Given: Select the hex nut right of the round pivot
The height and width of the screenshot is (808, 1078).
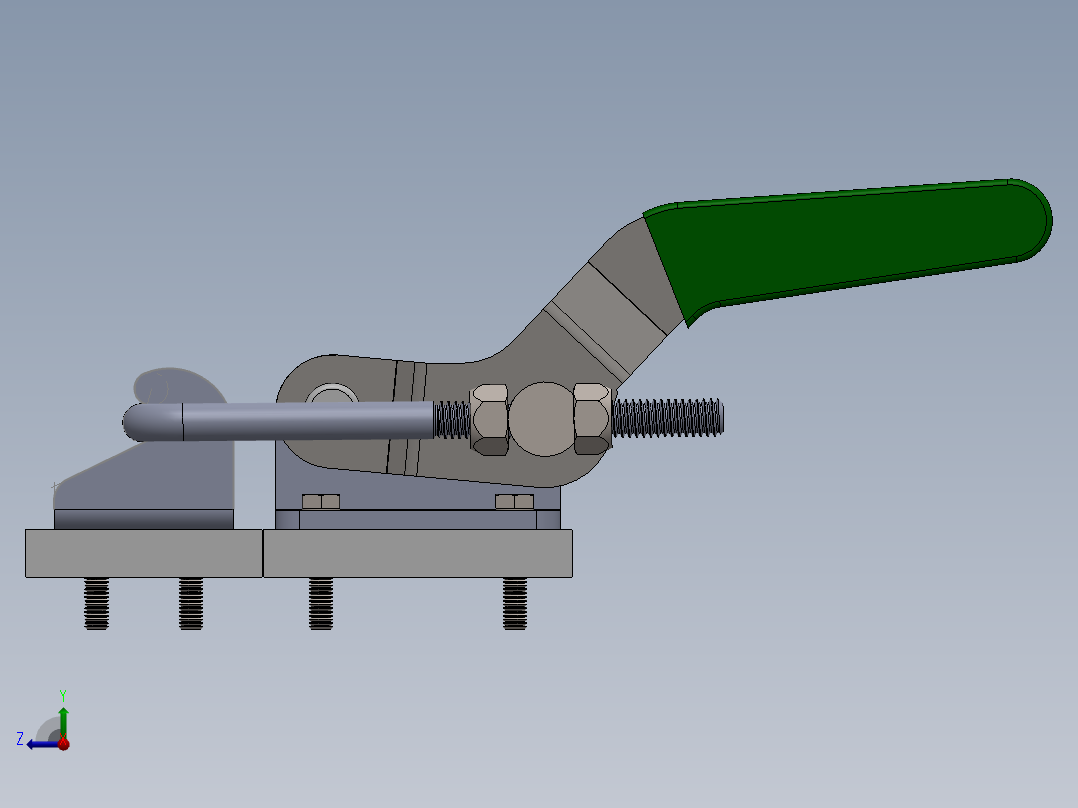Looking at the screenshot, I should click(592, 419).
